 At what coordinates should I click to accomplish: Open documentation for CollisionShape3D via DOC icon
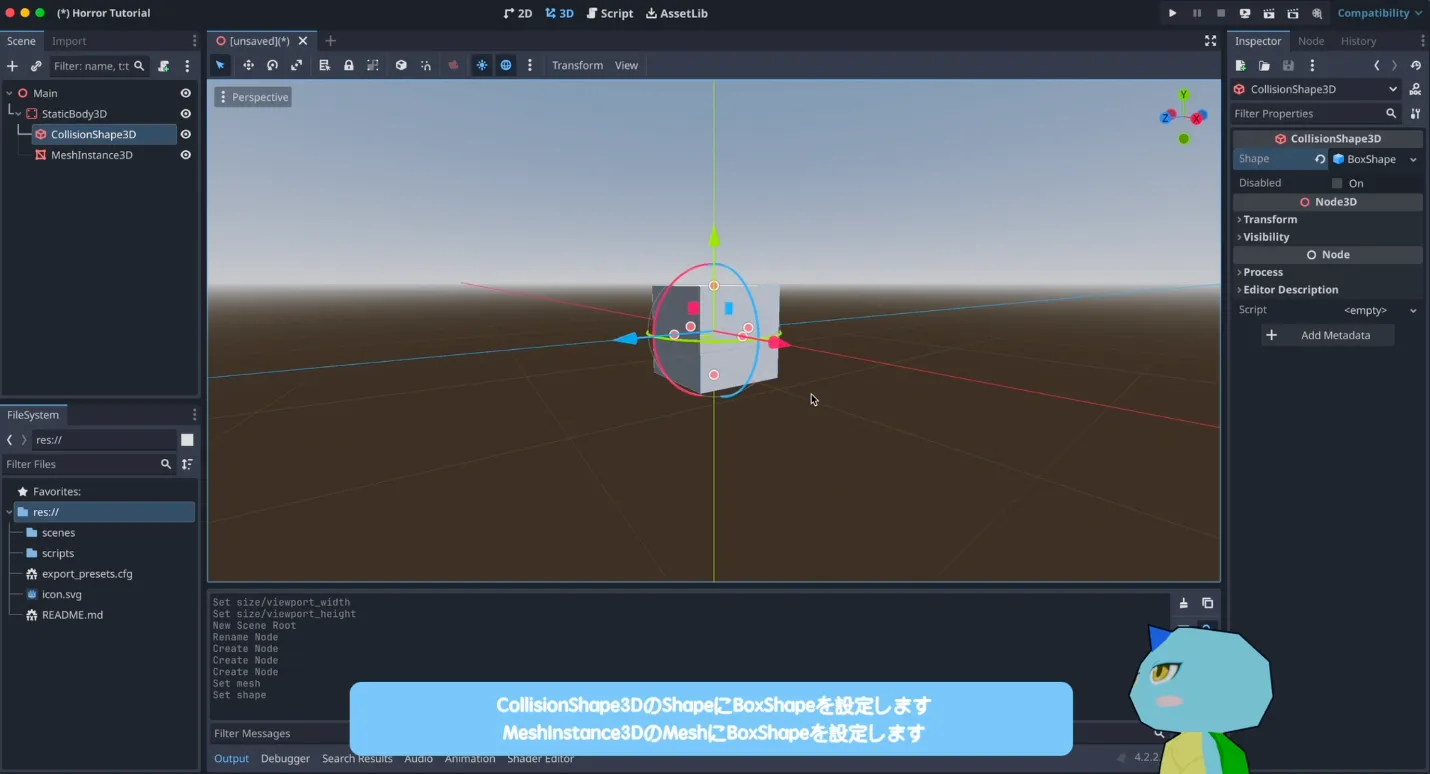click(1415, 89)
